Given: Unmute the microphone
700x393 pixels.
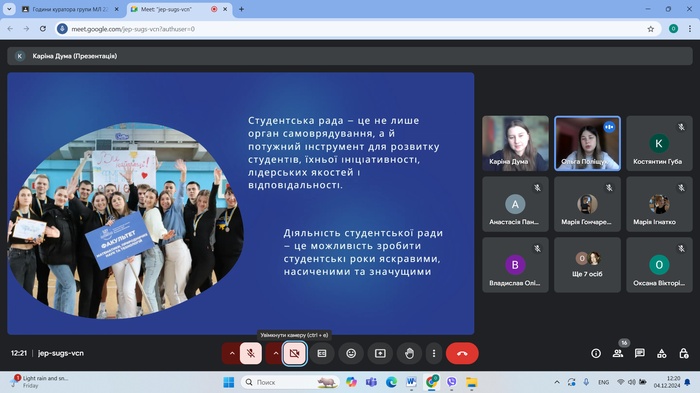Looking at the screenshot, I should pyautogui.click(x=251, y=353).
